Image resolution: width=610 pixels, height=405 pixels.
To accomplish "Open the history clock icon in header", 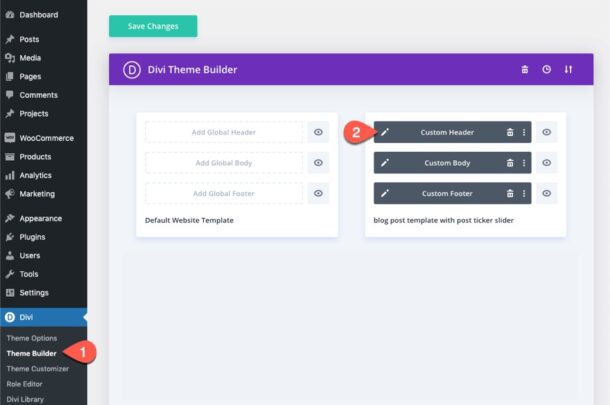I will click(547, 70).
